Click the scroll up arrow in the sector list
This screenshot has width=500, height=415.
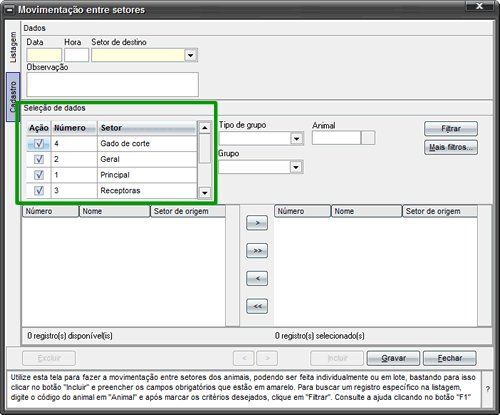(x=204, y=128)
